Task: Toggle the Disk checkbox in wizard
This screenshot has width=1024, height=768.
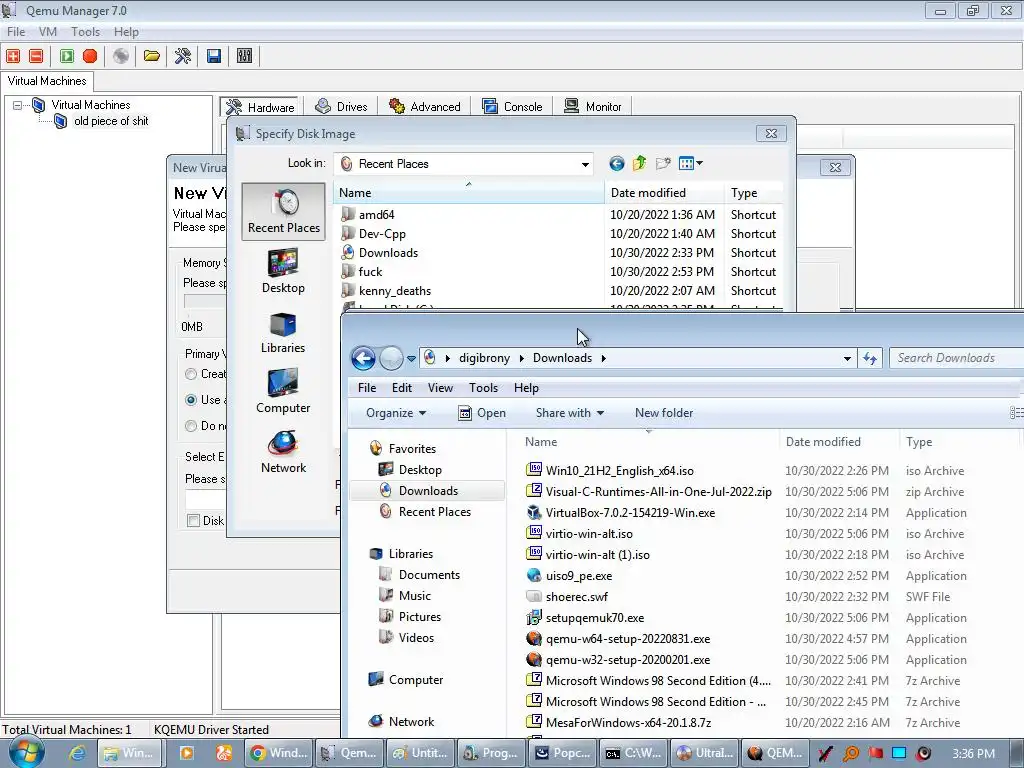Action: 193,520
